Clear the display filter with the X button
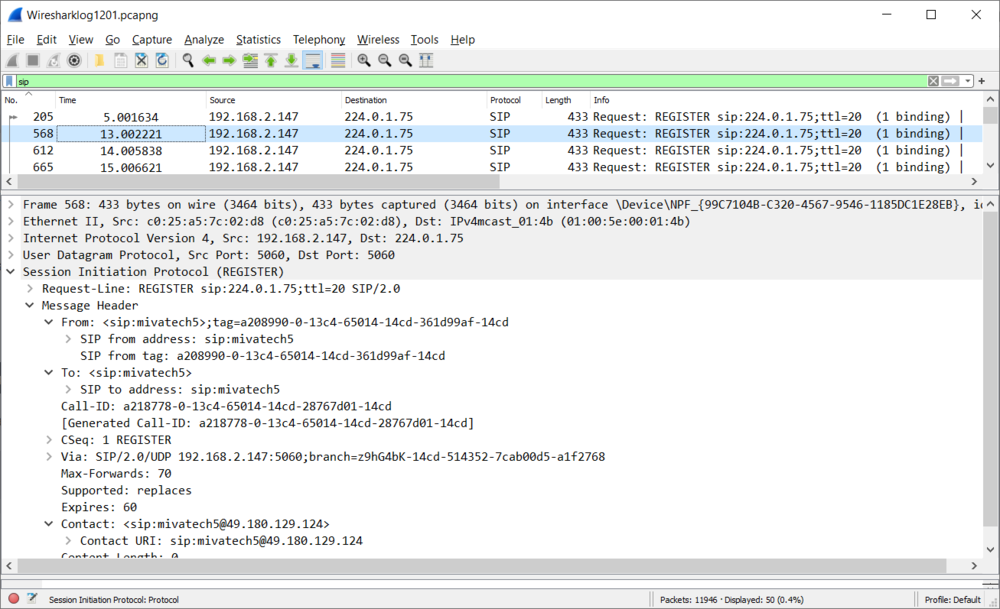 (933, 81)
